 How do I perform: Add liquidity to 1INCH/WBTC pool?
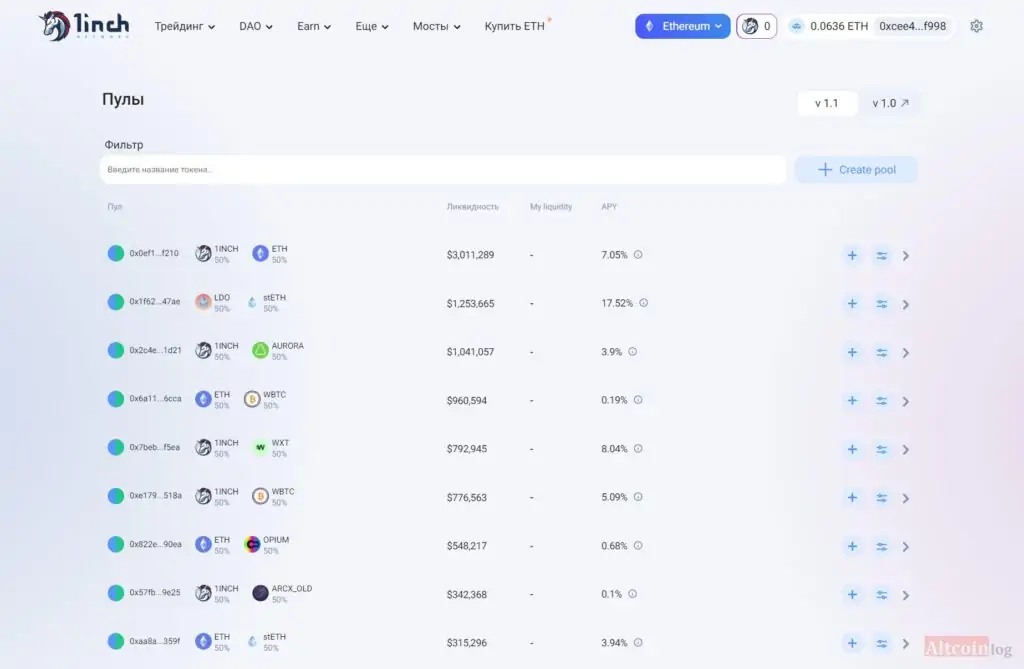pyautogui.click(x=852, y=498)
